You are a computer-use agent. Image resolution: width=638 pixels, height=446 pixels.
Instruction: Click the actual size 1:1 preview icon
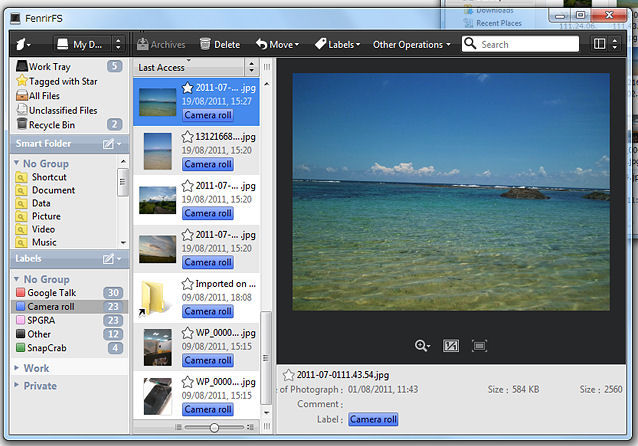pos(451,346)
